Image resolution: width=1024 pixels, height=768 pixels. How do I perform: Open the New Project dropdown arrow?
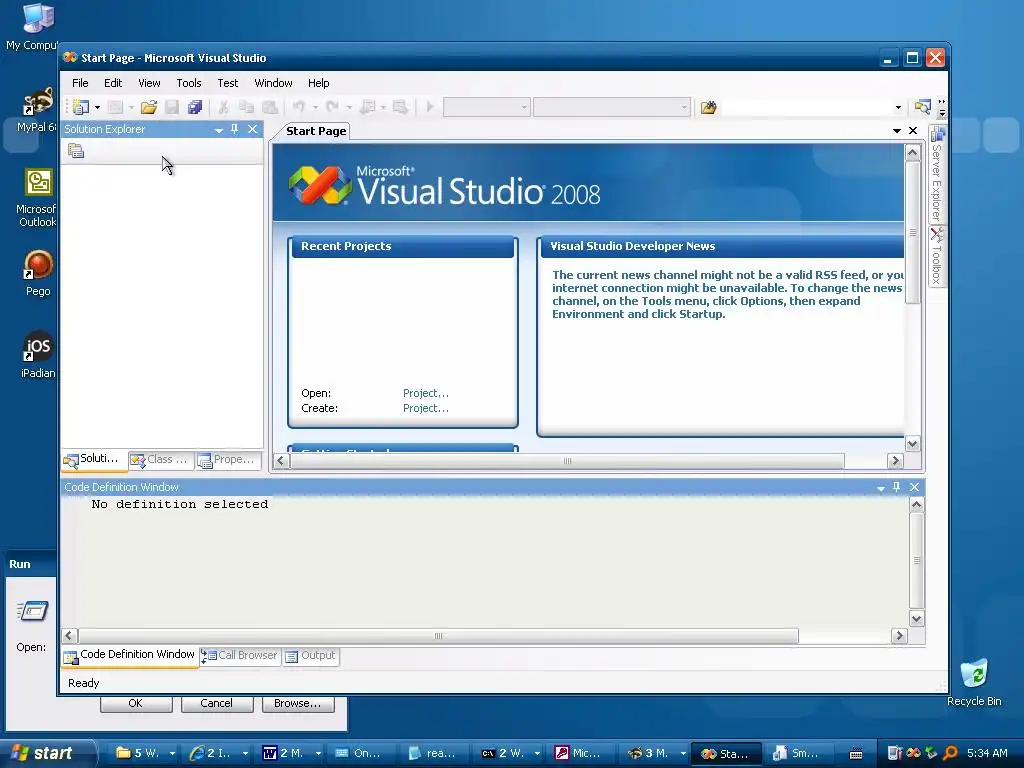tap(97, 107)
